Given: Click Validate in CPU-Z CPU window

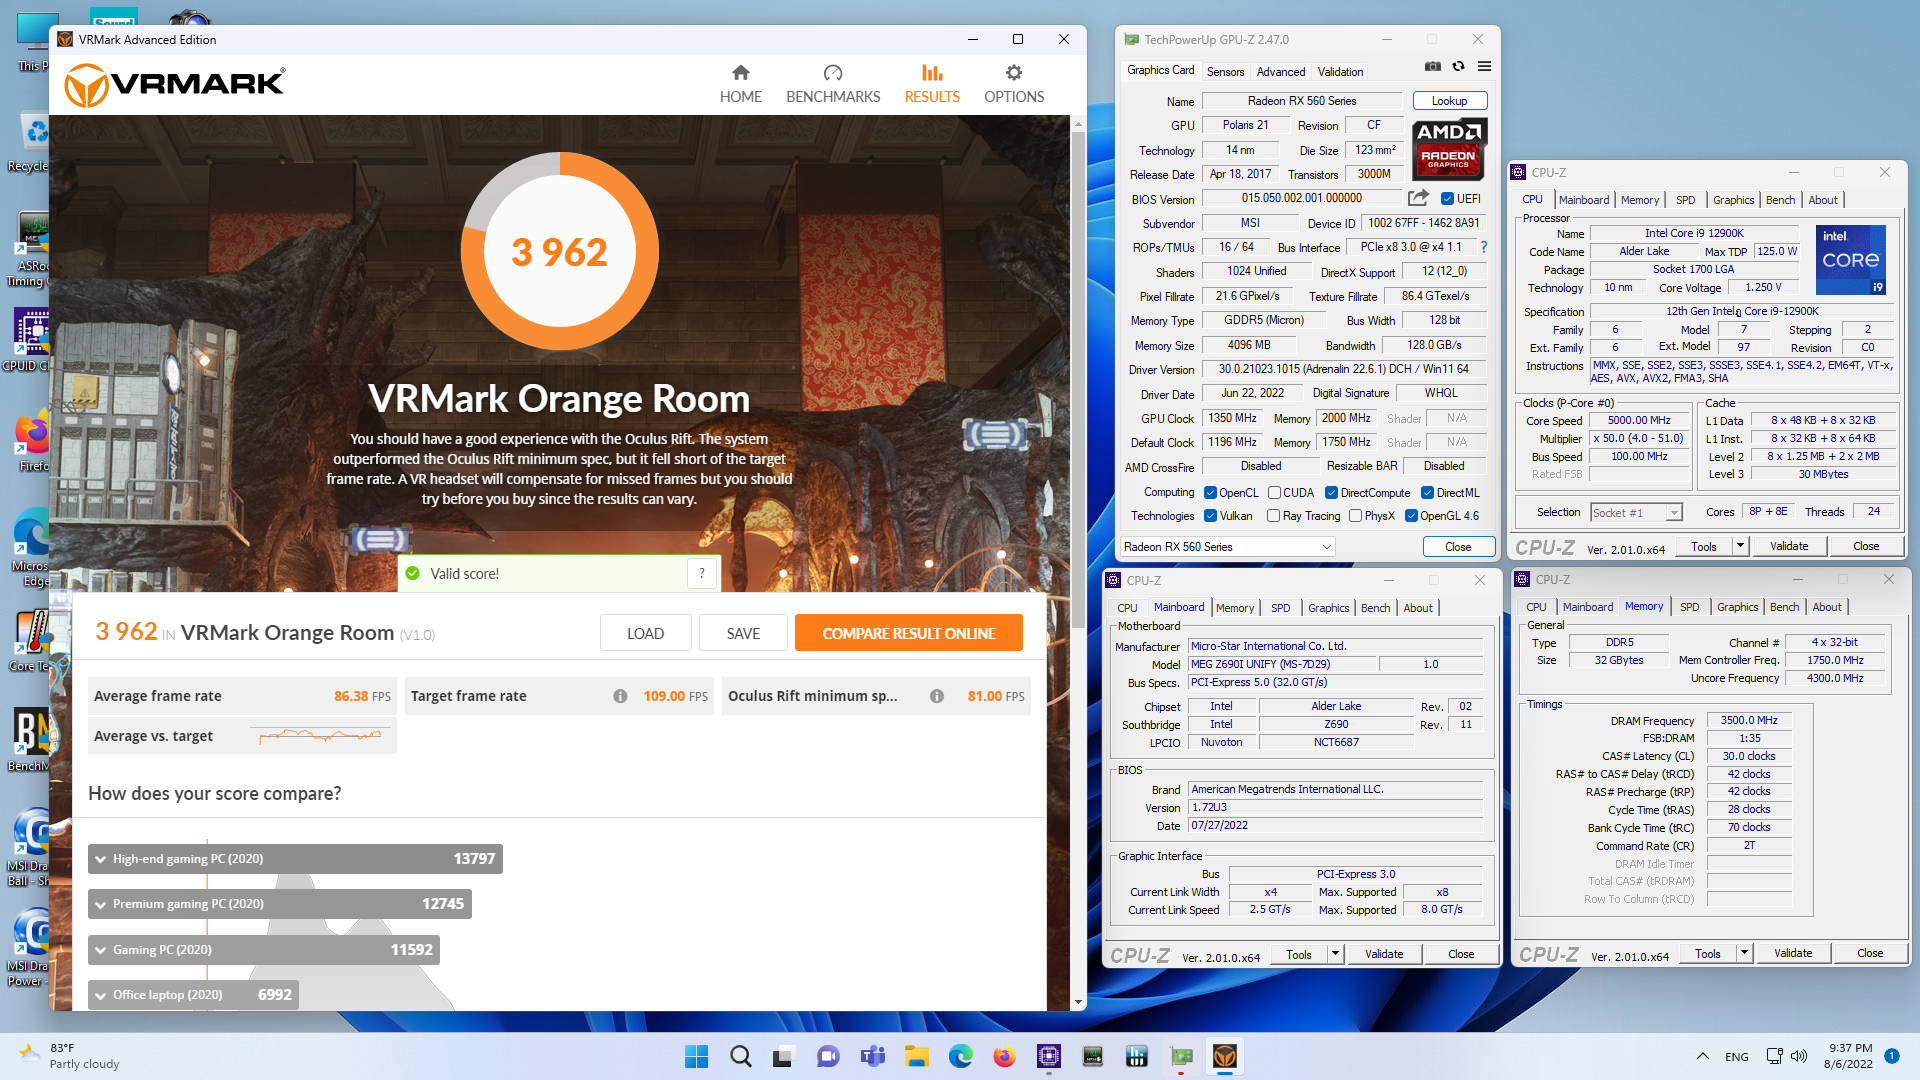Looking at the screenshot, I should pyautogui.click(x=1788, y=546).
